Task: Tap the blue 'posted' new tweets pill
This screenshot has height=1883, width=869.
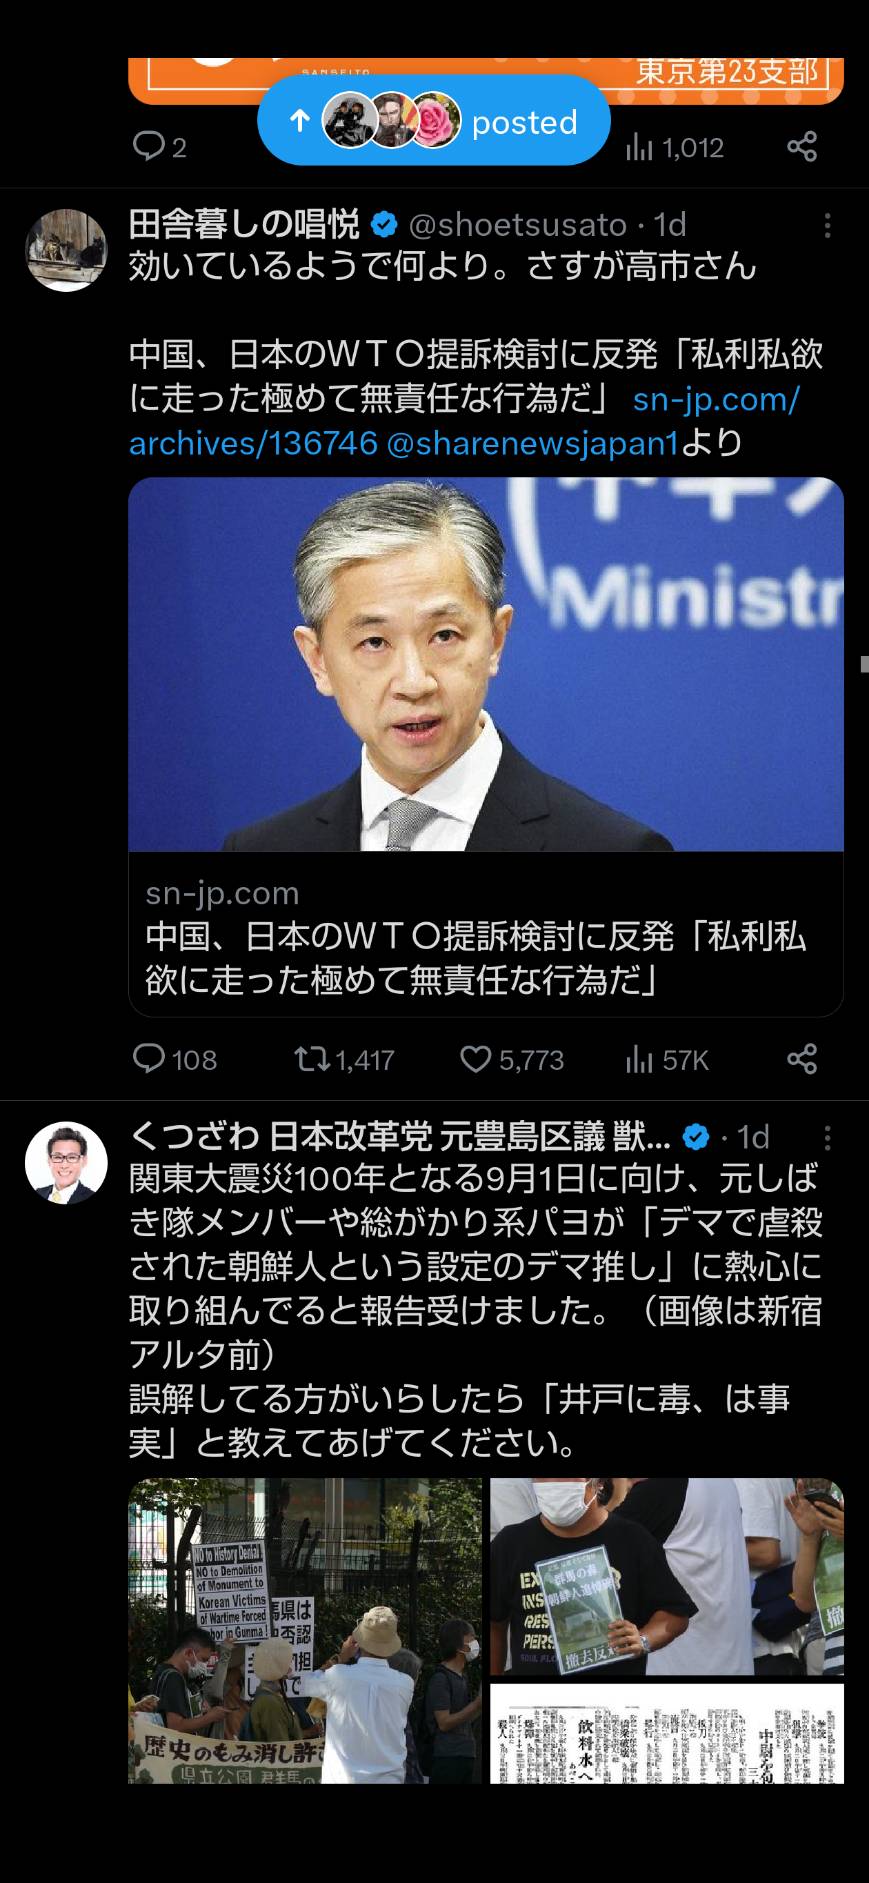Action: pos(433,121)
